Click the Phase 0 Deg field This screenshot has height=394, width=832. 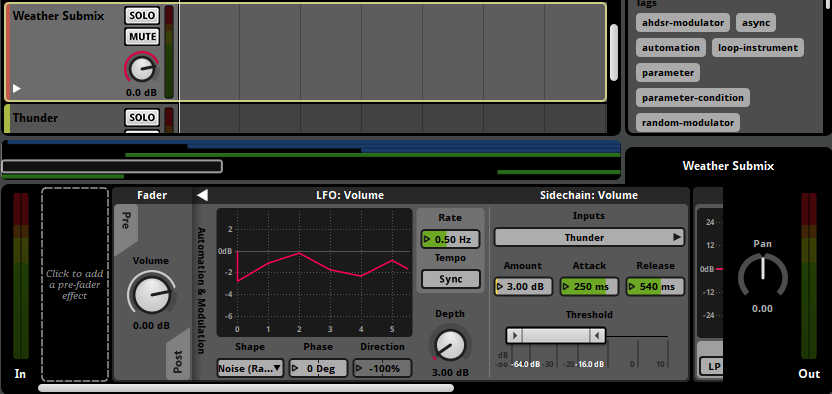318,368
